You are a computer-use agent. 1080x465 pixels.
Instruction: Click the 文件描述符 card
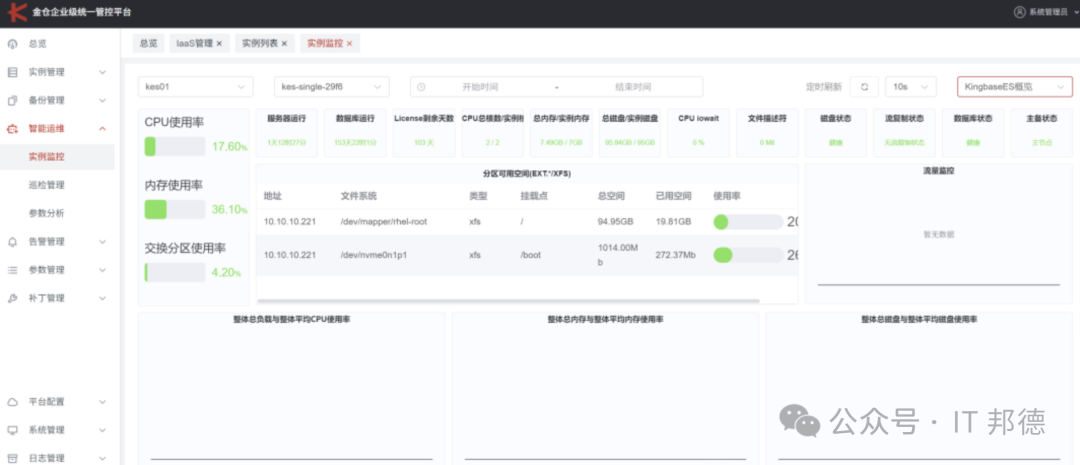tap(767, 133)
